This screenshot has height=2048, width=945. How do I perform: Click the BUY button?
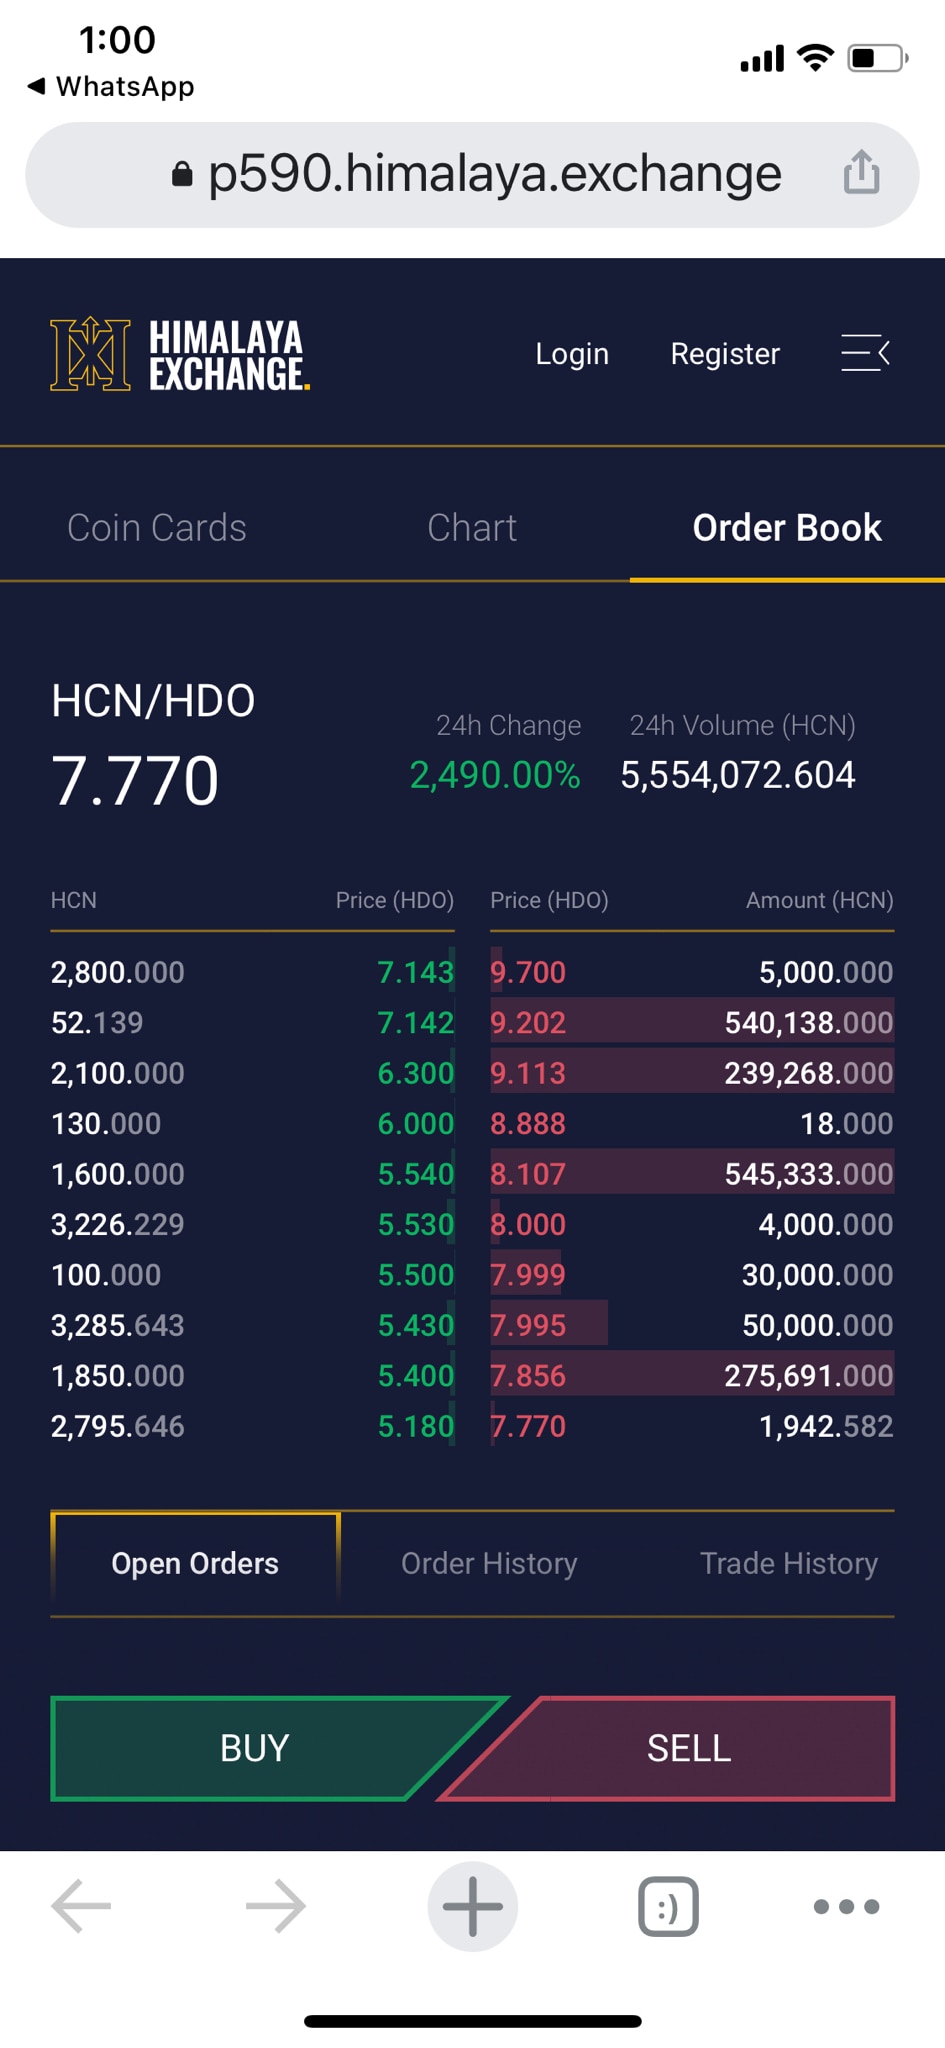tap(255, 1748)
